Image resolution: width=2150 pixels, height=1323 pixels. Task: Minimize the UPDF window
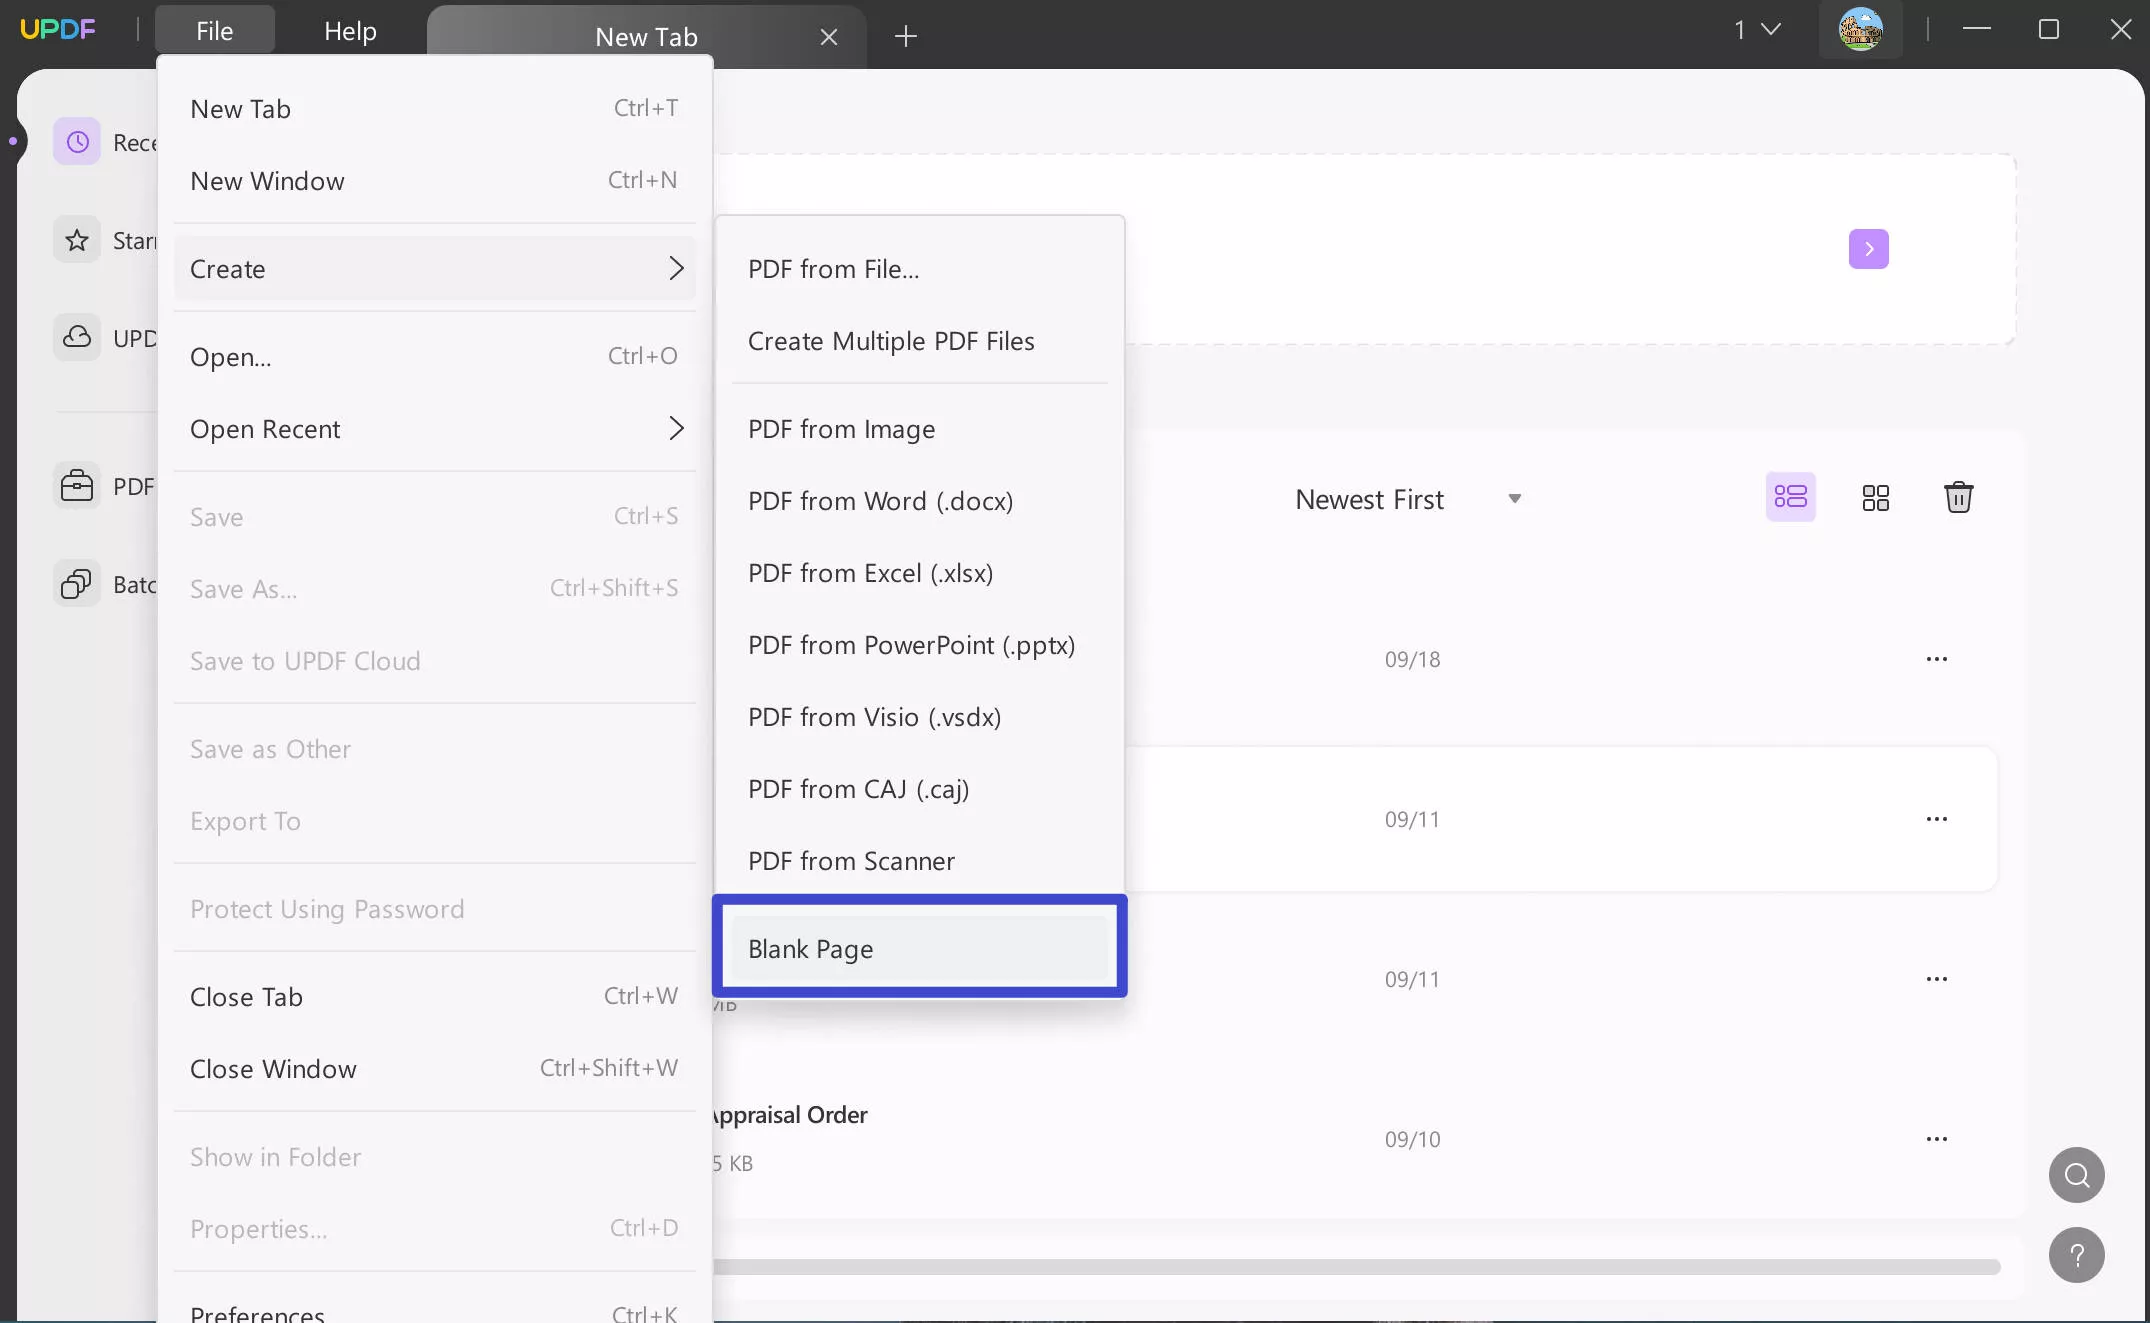pos(1976,30)
